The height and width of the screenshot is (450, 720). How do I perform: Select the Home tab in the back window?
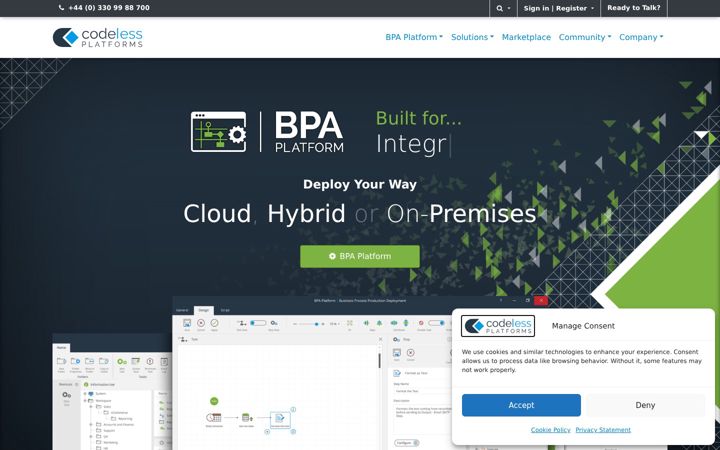coord(62,348)
